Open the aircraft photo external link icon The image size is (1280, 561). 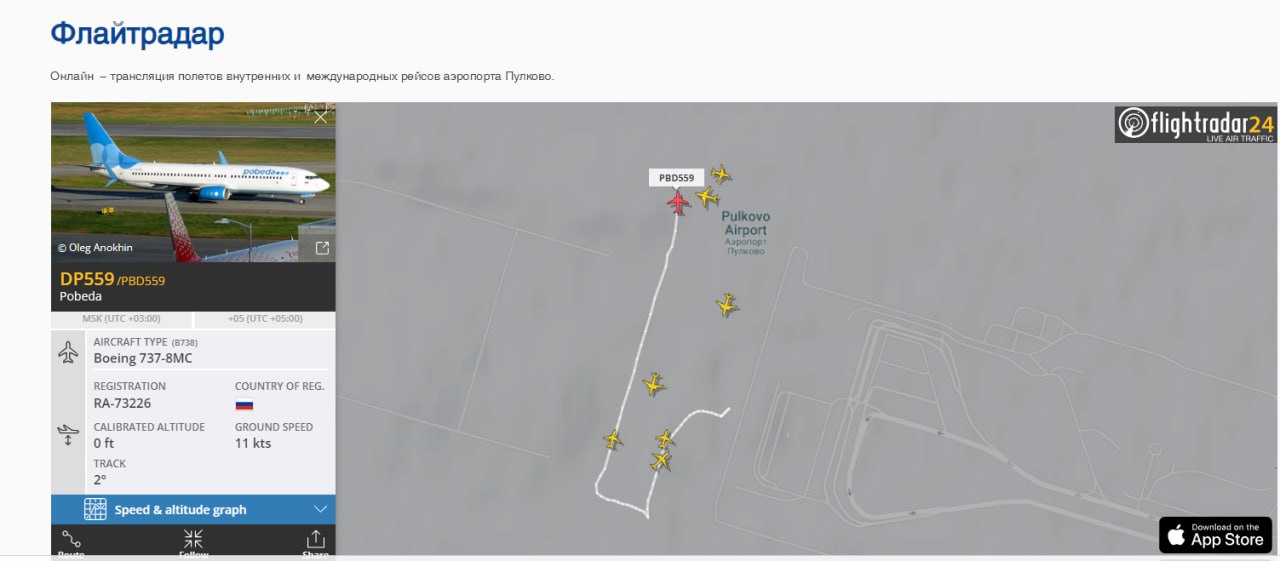[x=322, y=248]
